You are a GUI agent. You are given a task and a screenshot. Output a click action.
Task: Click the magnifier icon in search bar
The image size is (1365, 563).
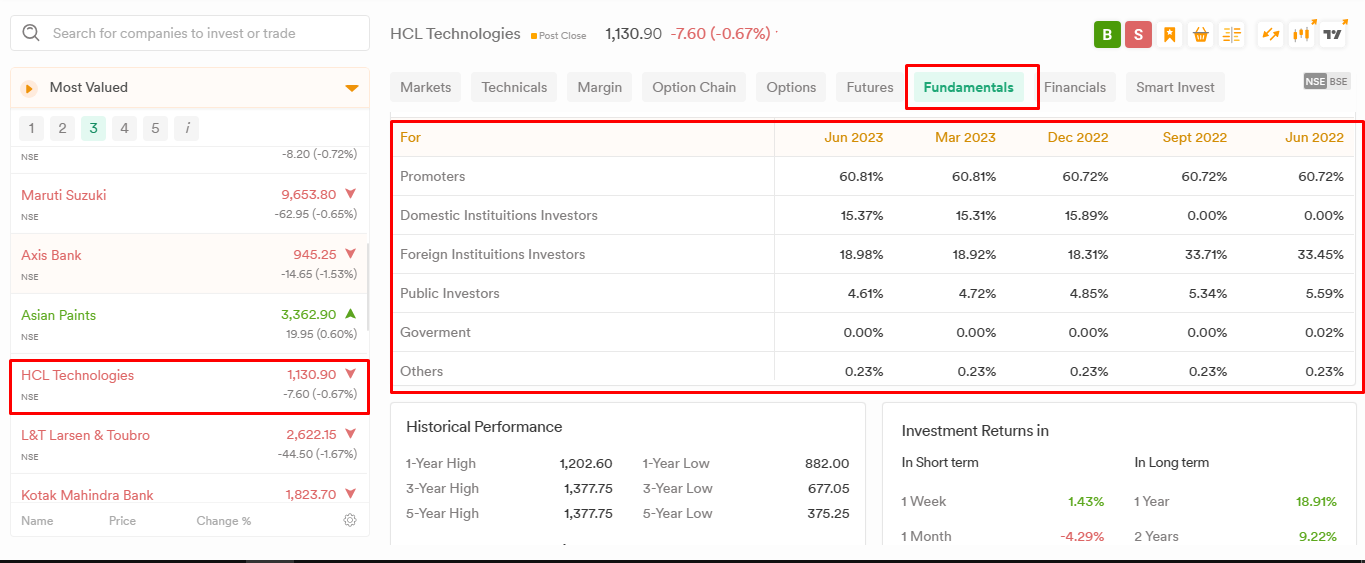[x=31, y=33]
